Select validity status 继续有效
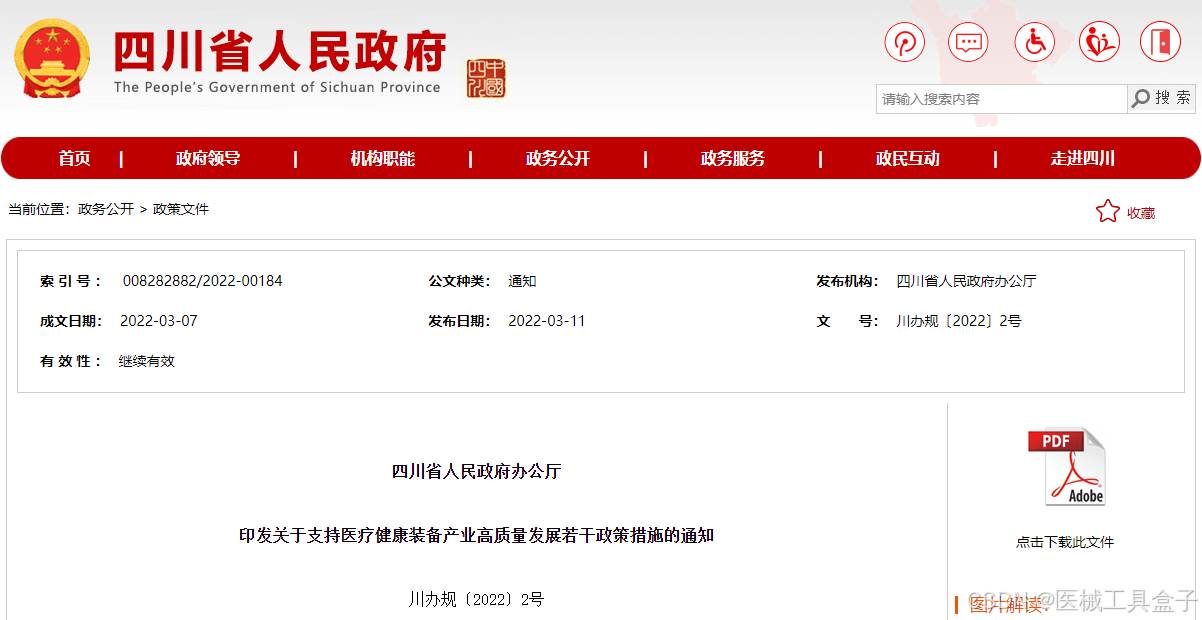Viewport: 1202px width, 620px height. [x=147, y=361]
